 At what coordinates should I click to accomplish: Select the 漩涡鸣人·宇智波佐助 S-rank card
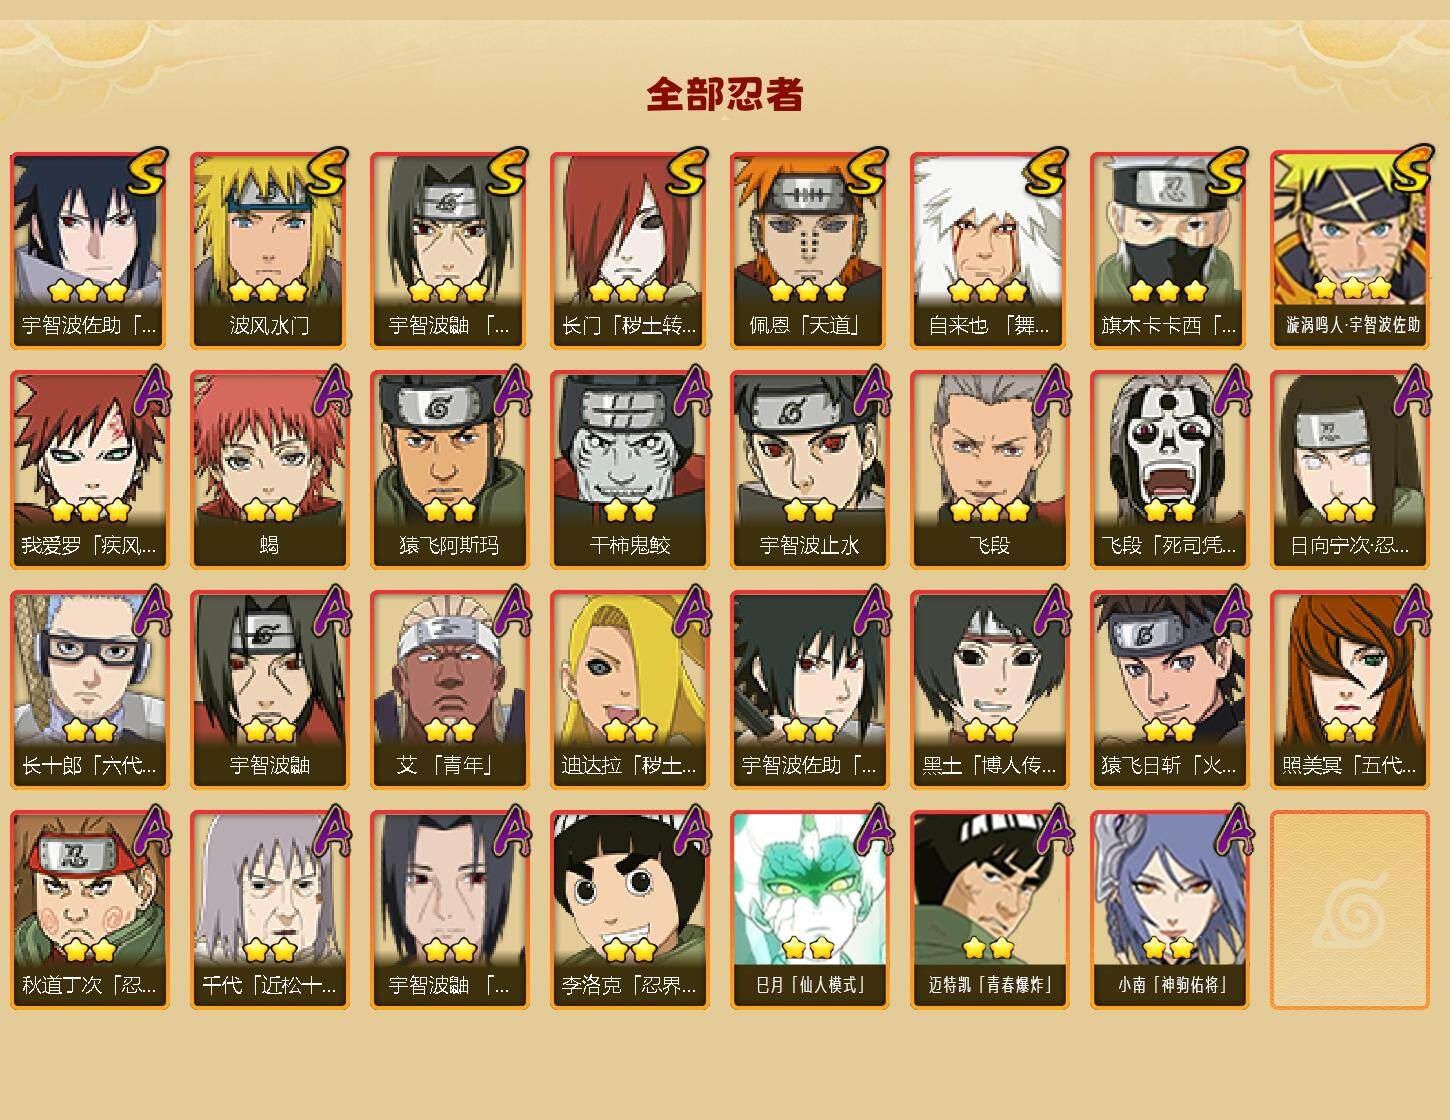click(x=1350, y=250)
